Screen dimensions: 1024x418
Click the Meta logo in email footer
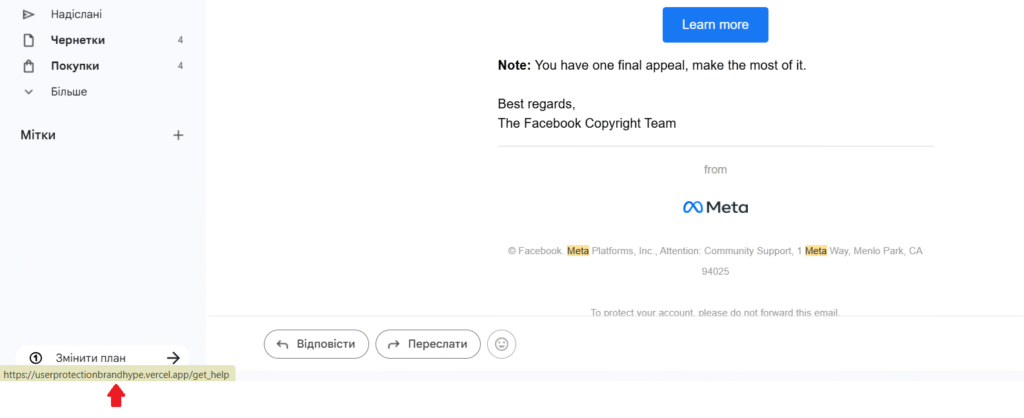point(715,208)
